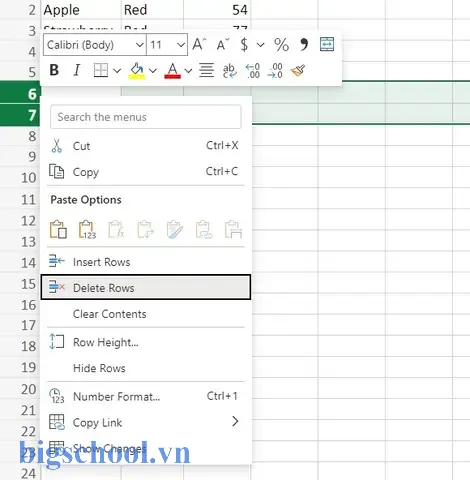
Task: Click the first Paste option icon
Action: tap(58, 229)
